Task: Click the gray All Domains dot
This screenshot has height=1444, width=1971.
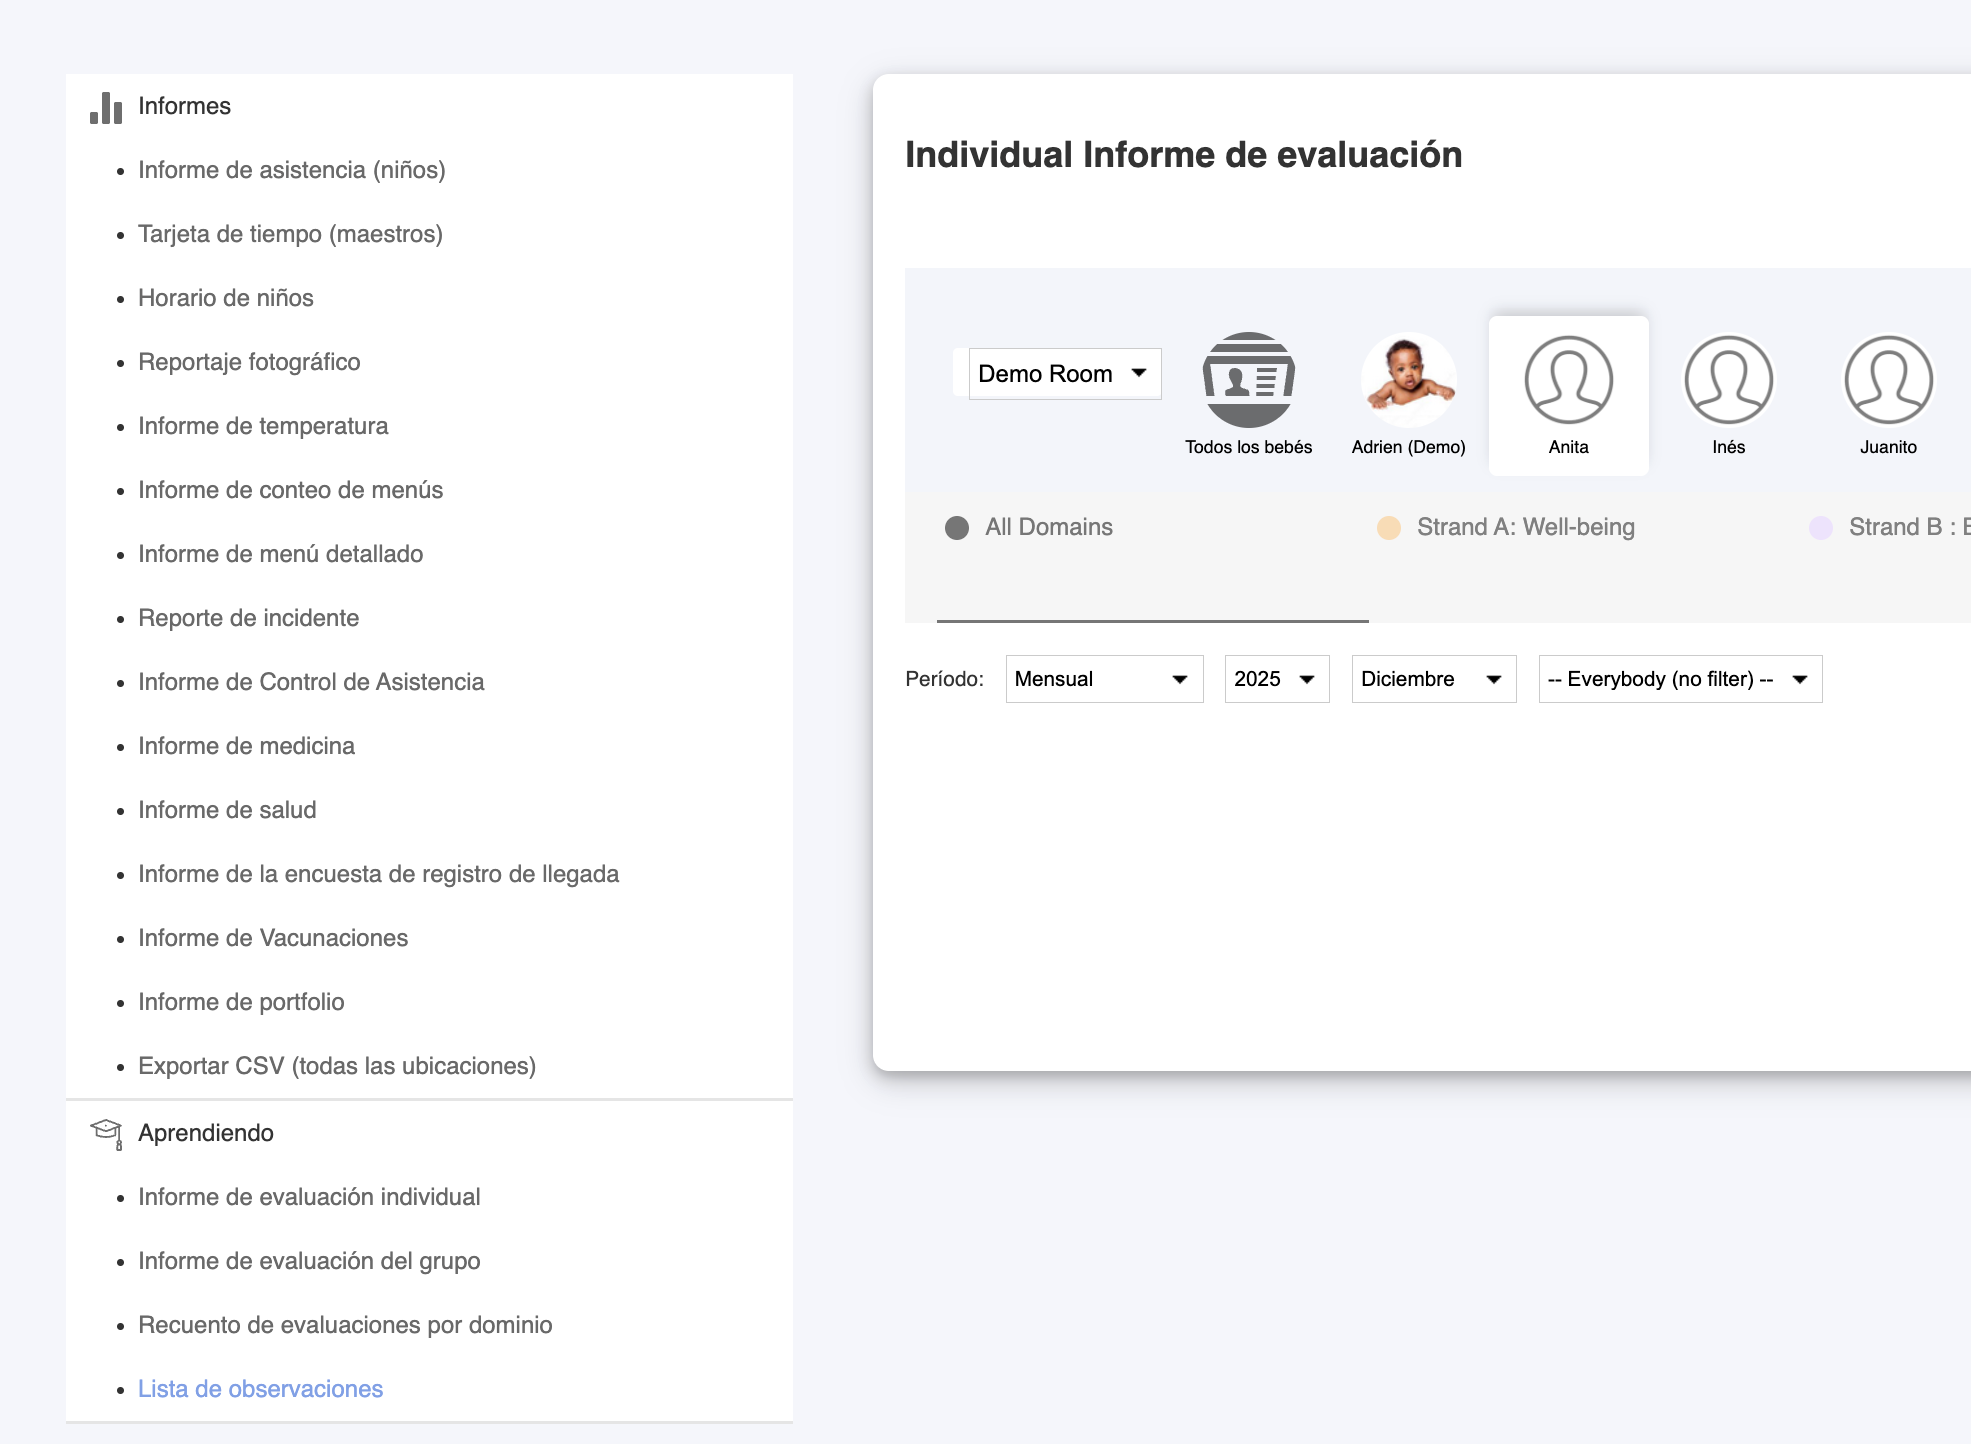Action: (x=957, y=528)
